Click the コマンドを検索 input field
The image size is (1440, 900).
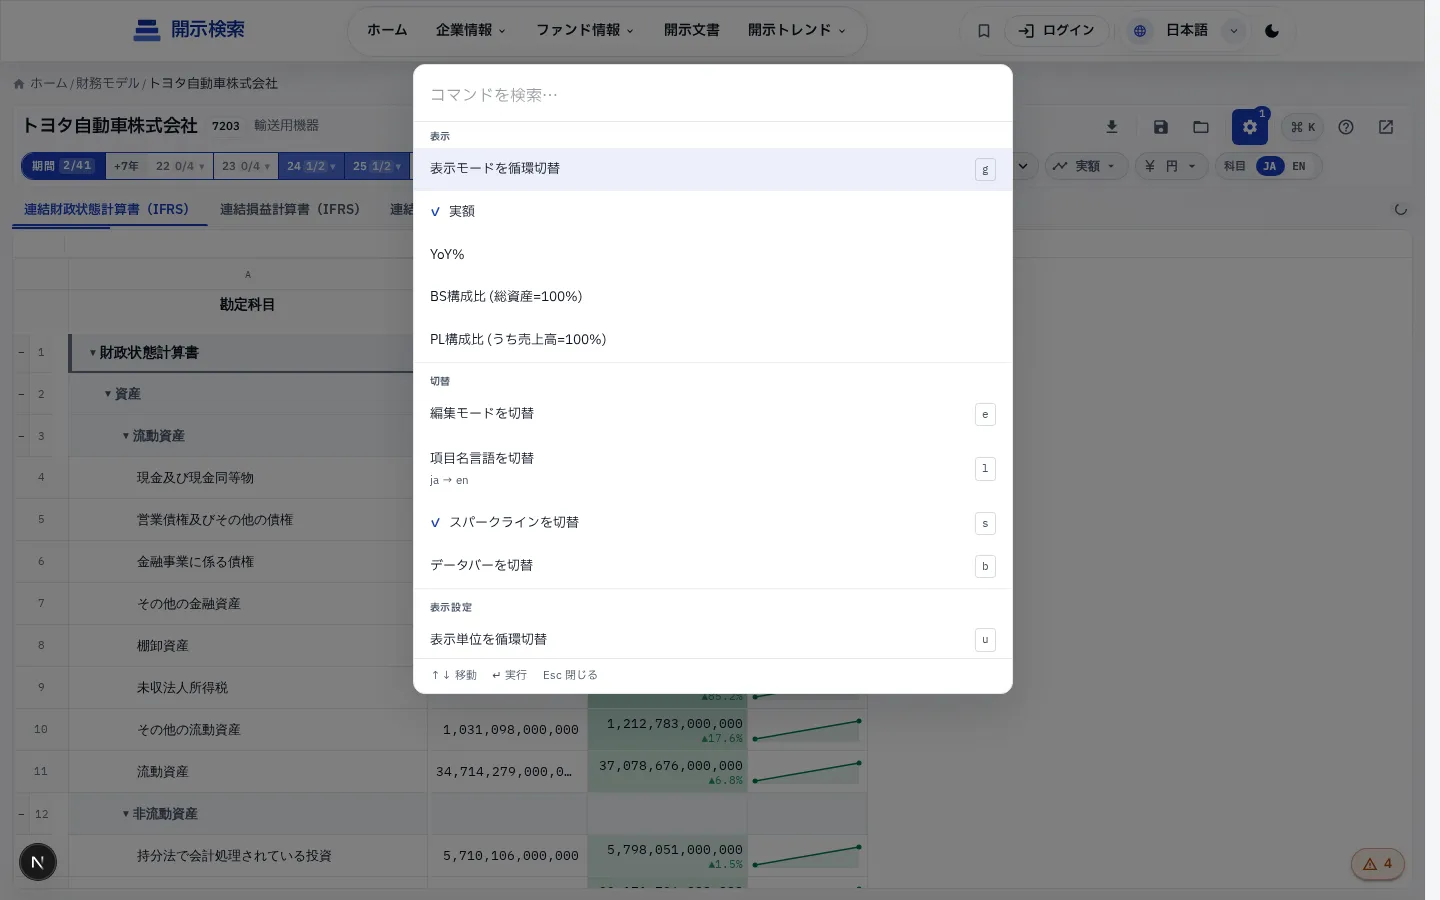point(713,95)
